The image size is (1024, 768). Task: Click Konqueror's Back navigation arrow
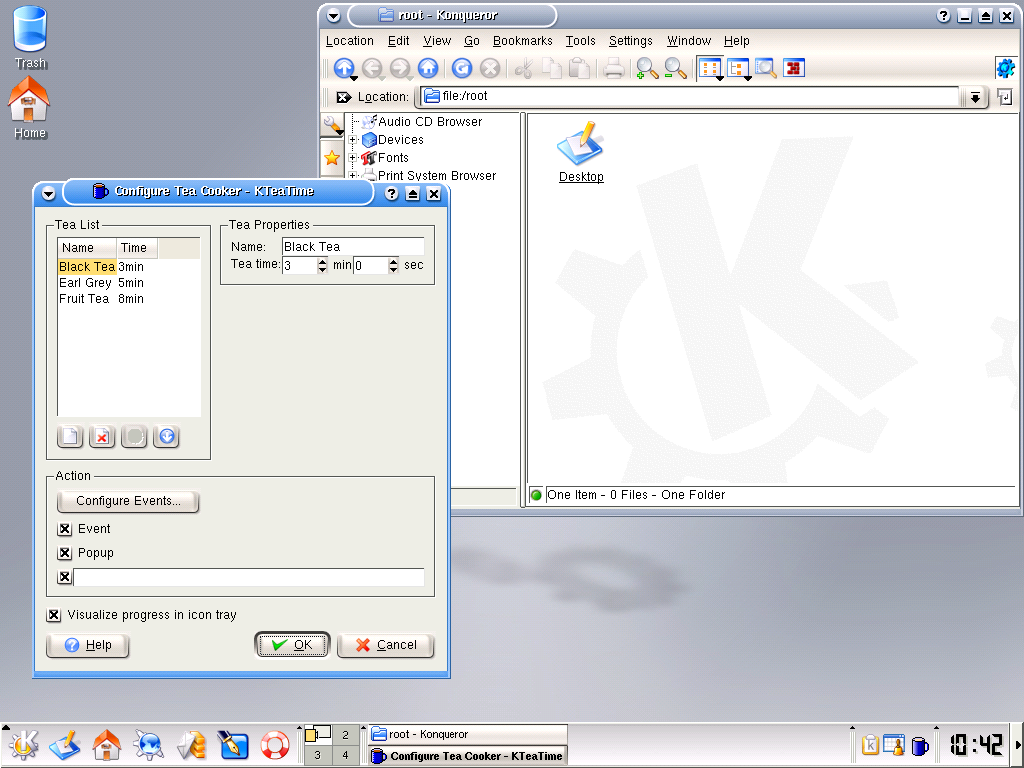coord(372,68)
